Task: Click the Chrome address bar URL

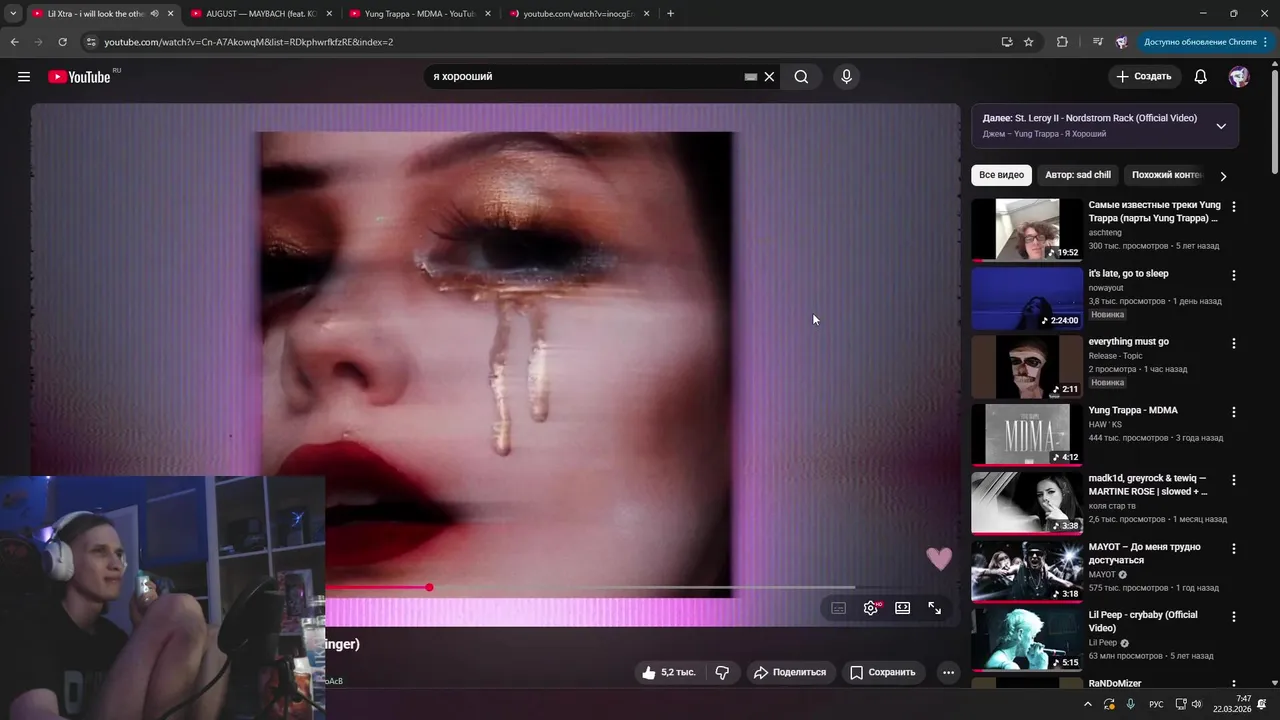Action: [x=248, y=42]
